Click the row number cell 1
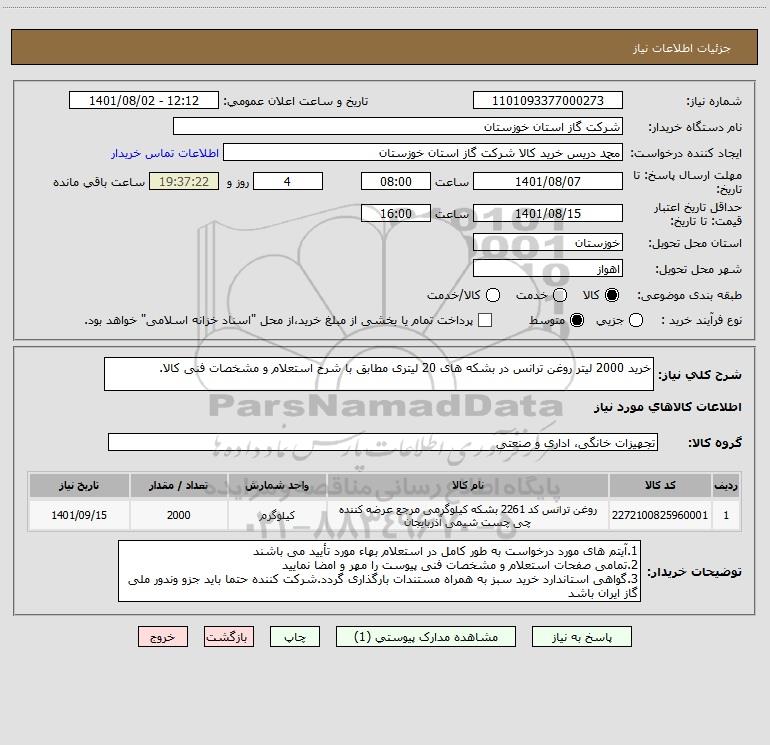The width and height of the screenshot is (770, 745). [726, 515]
